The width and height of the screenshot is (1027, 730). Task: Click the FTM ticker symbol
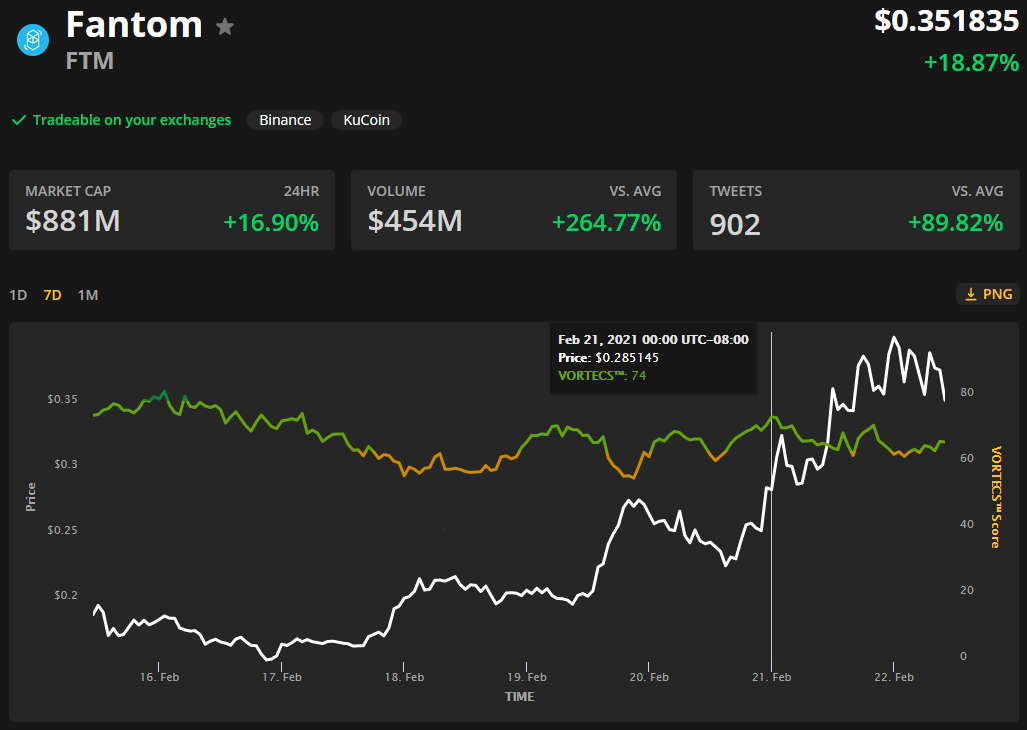90,61
